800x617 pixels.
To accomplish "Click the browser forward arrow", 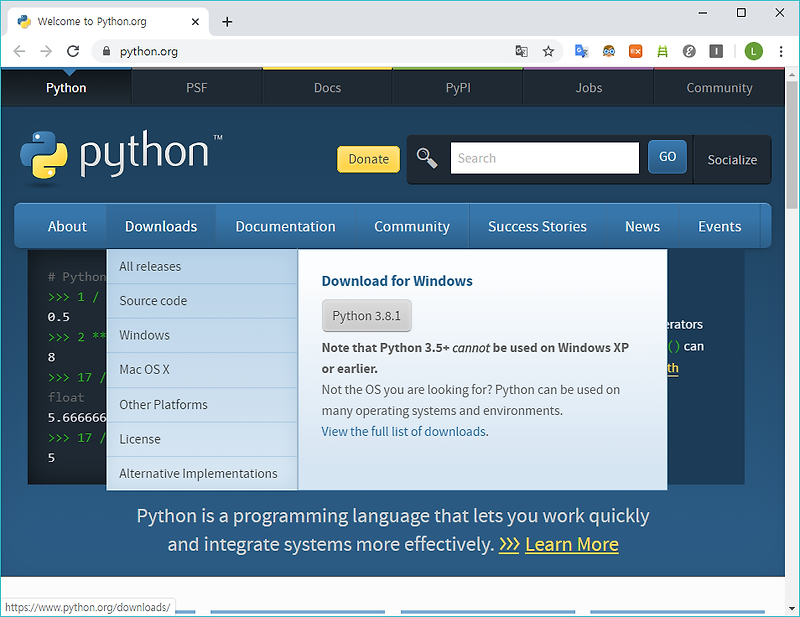I will click(46, 51).
